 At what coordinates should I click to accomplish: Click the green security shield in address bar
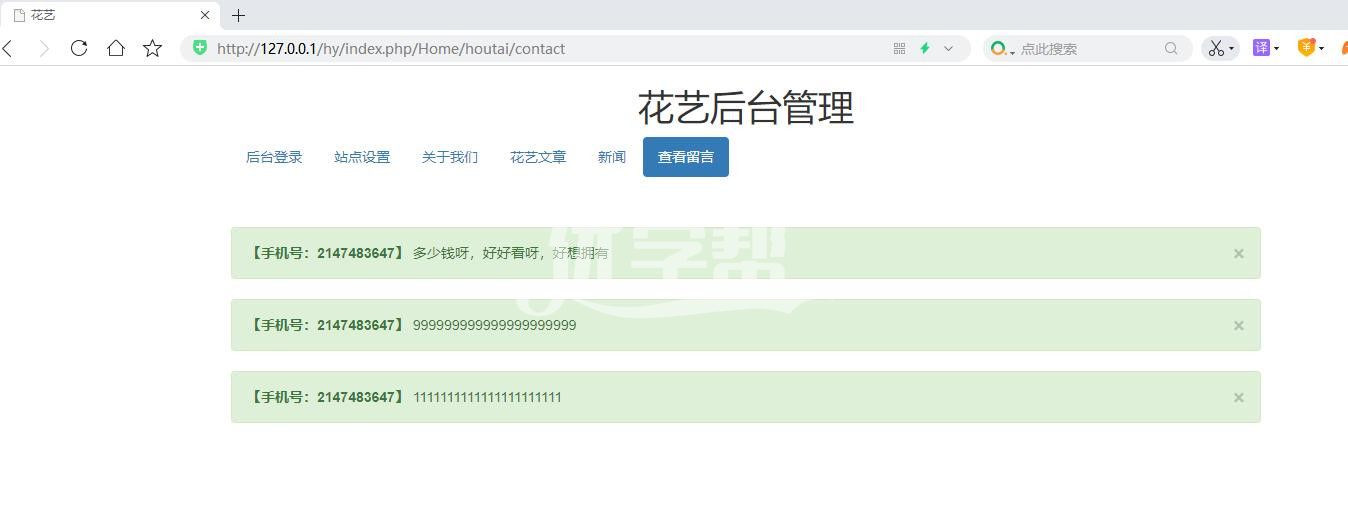(200, 48)
